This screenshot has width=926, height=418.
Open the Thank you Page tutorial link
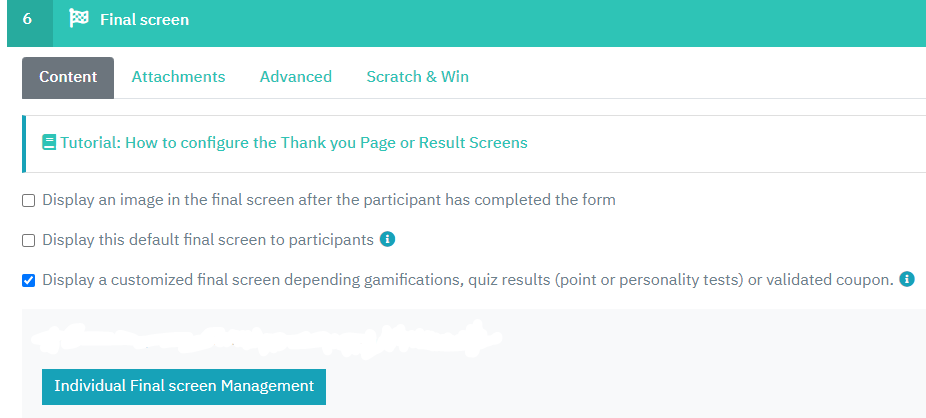pos(294,143)
